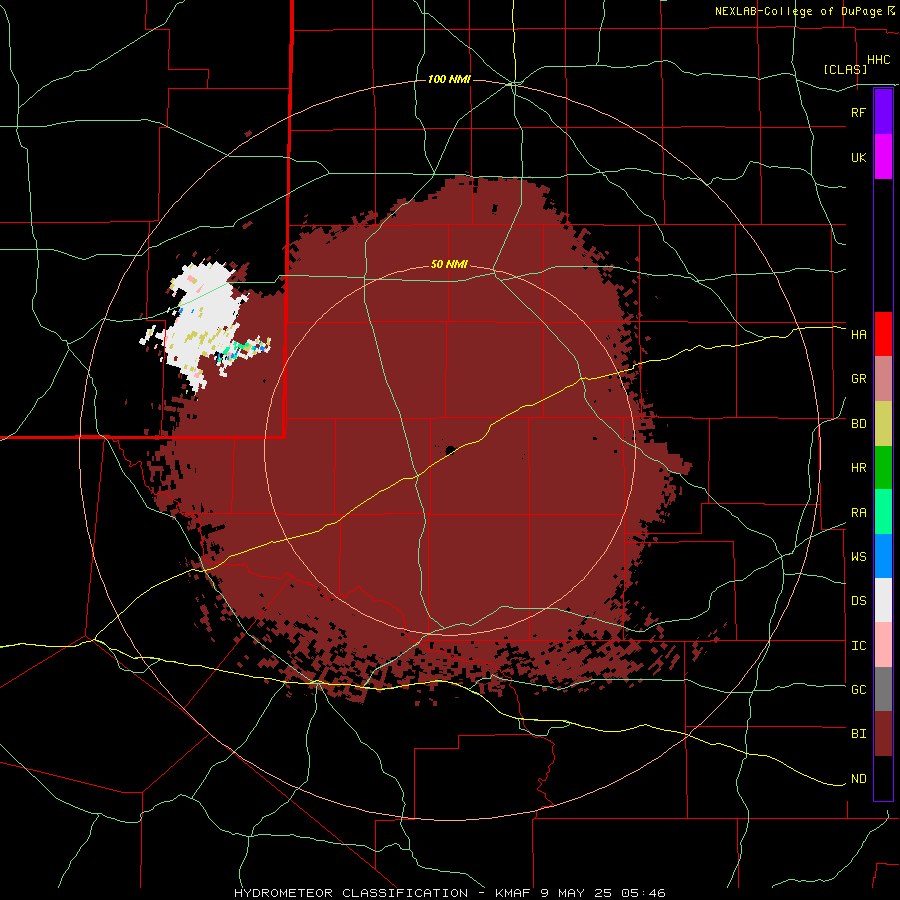Click the RA legend label
This screenshot has width=900, height=900.
click(x=858, y=513)
